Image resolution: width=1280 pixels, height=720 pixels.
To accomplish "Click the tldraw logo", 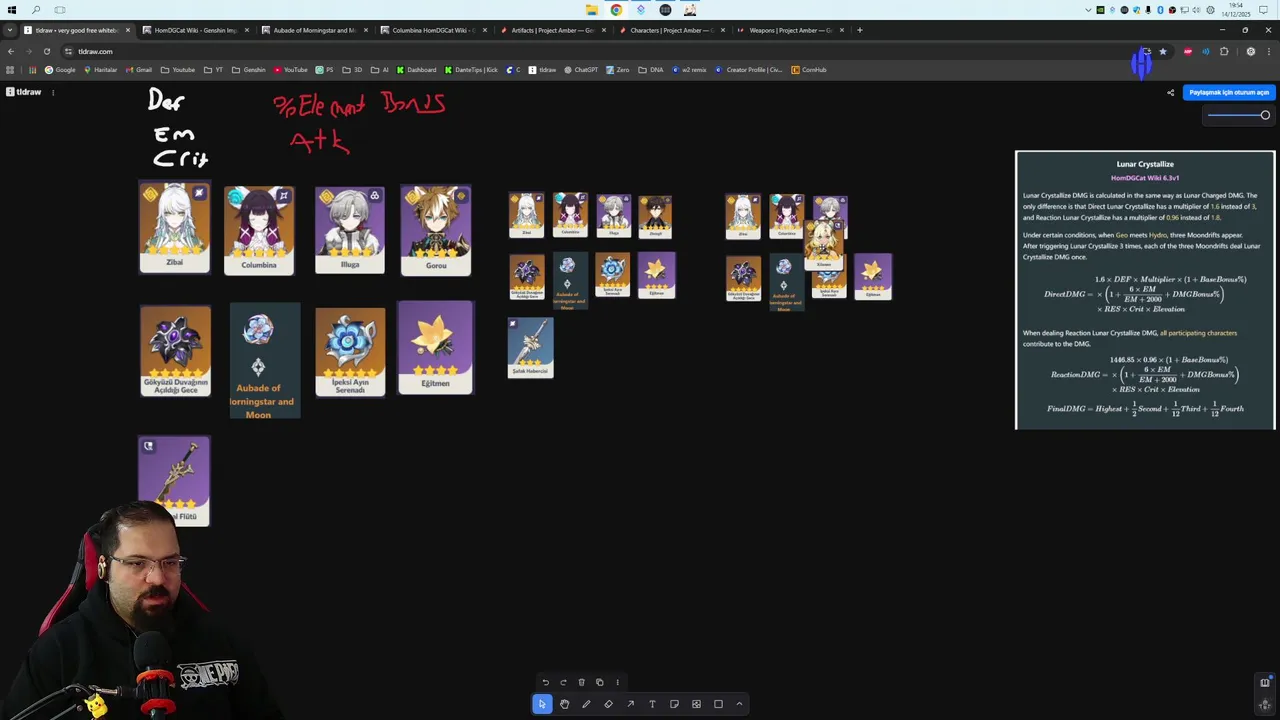I will (x=24, y=92).
